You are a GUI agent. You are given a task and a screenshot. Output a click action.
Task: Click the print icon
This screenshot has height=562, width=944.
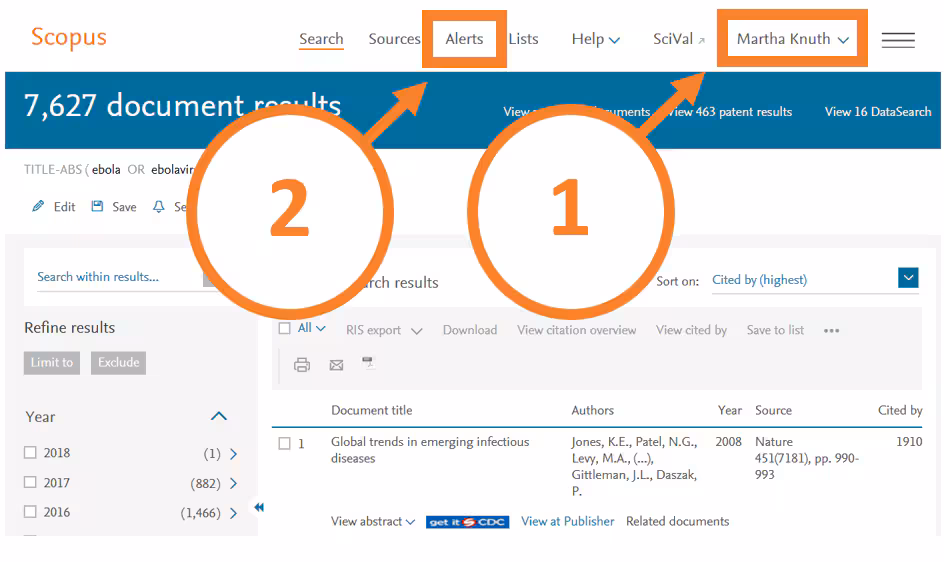point(302,364)
